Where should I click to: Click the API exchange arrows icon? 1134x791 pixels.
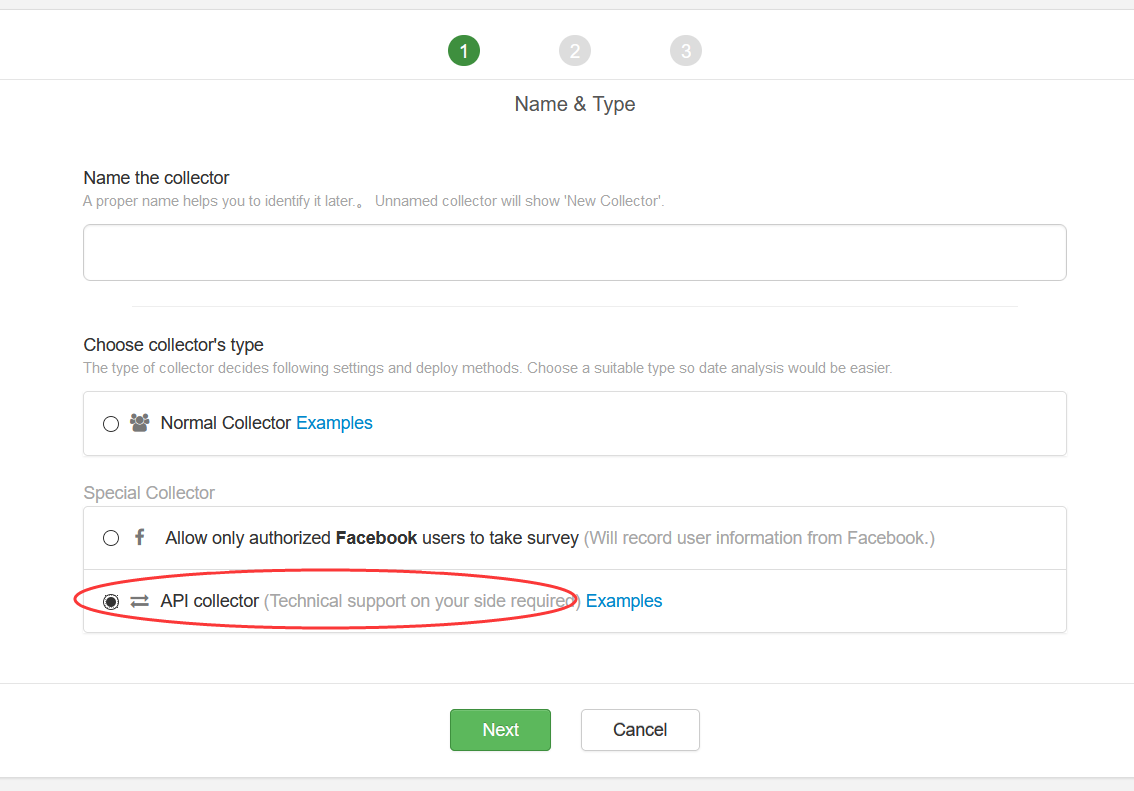click(x=139, y=601)
